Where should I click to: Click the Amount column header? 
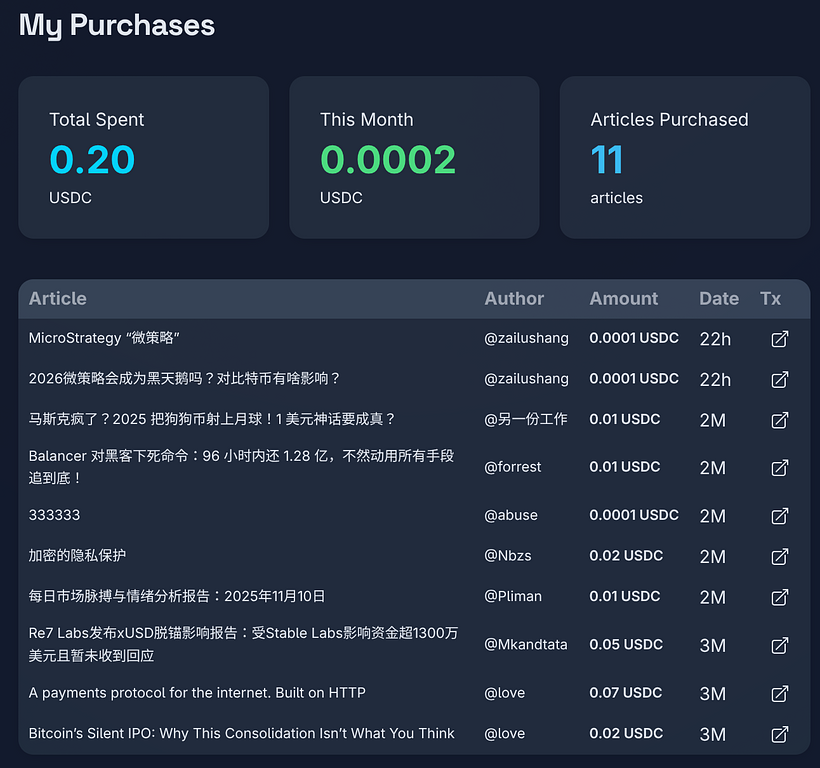(623, 298)
